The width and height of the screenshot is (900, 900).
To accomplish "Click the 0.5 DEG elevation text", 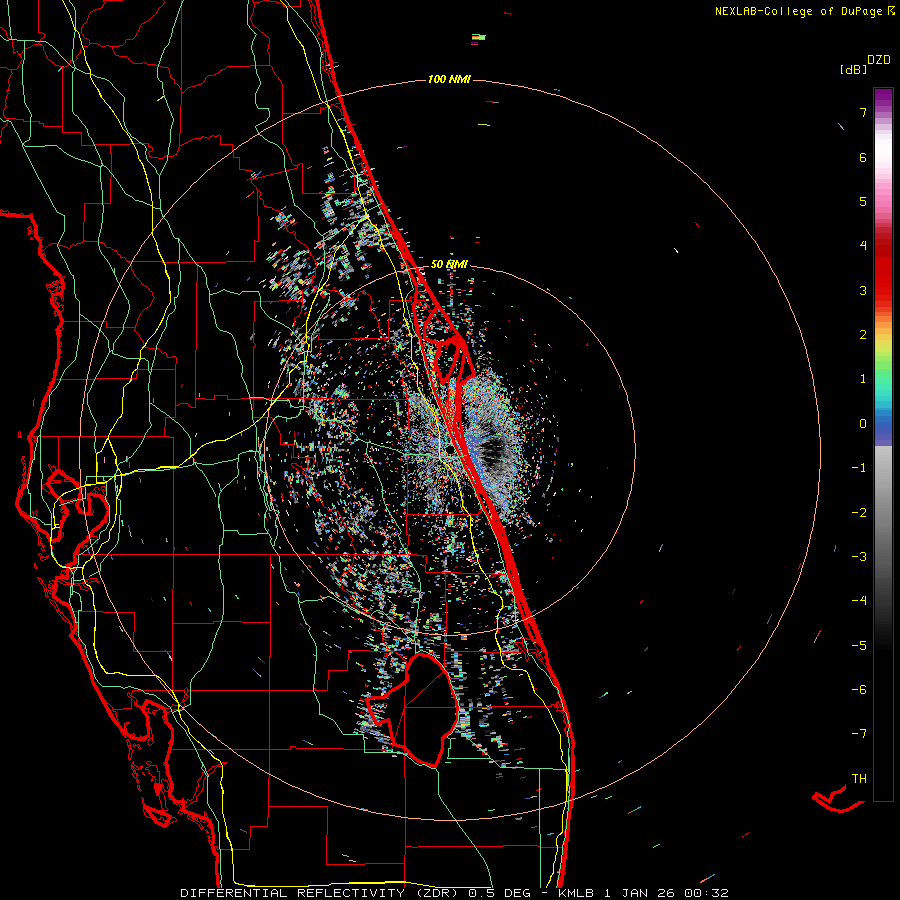I will tap(499, 893).
